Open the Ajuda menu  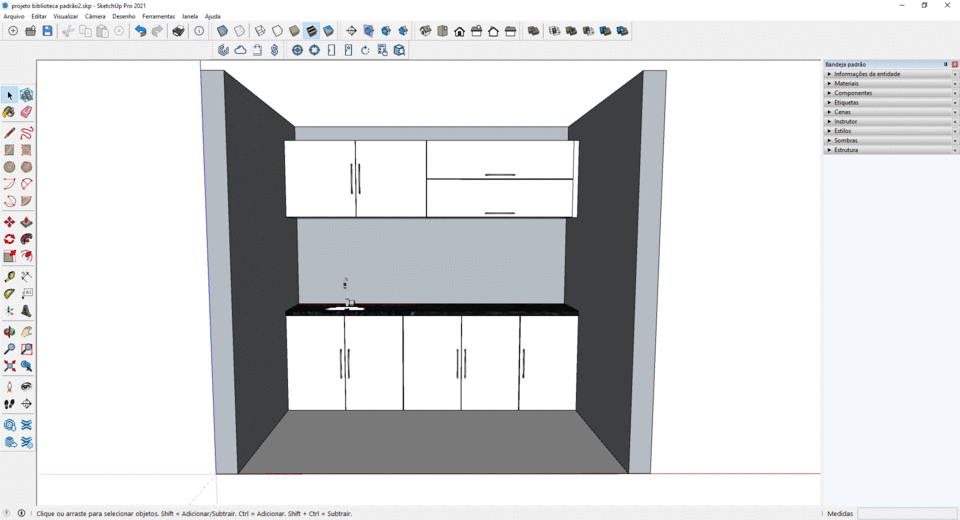[x=212, y=17]
